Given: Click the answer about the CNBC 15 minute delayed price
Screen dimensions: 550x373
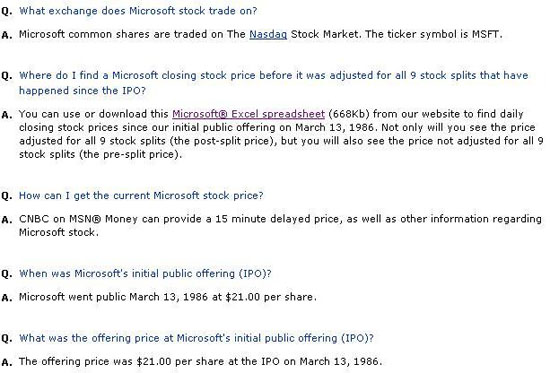Looking at the screenshot, I should point(280,225).
